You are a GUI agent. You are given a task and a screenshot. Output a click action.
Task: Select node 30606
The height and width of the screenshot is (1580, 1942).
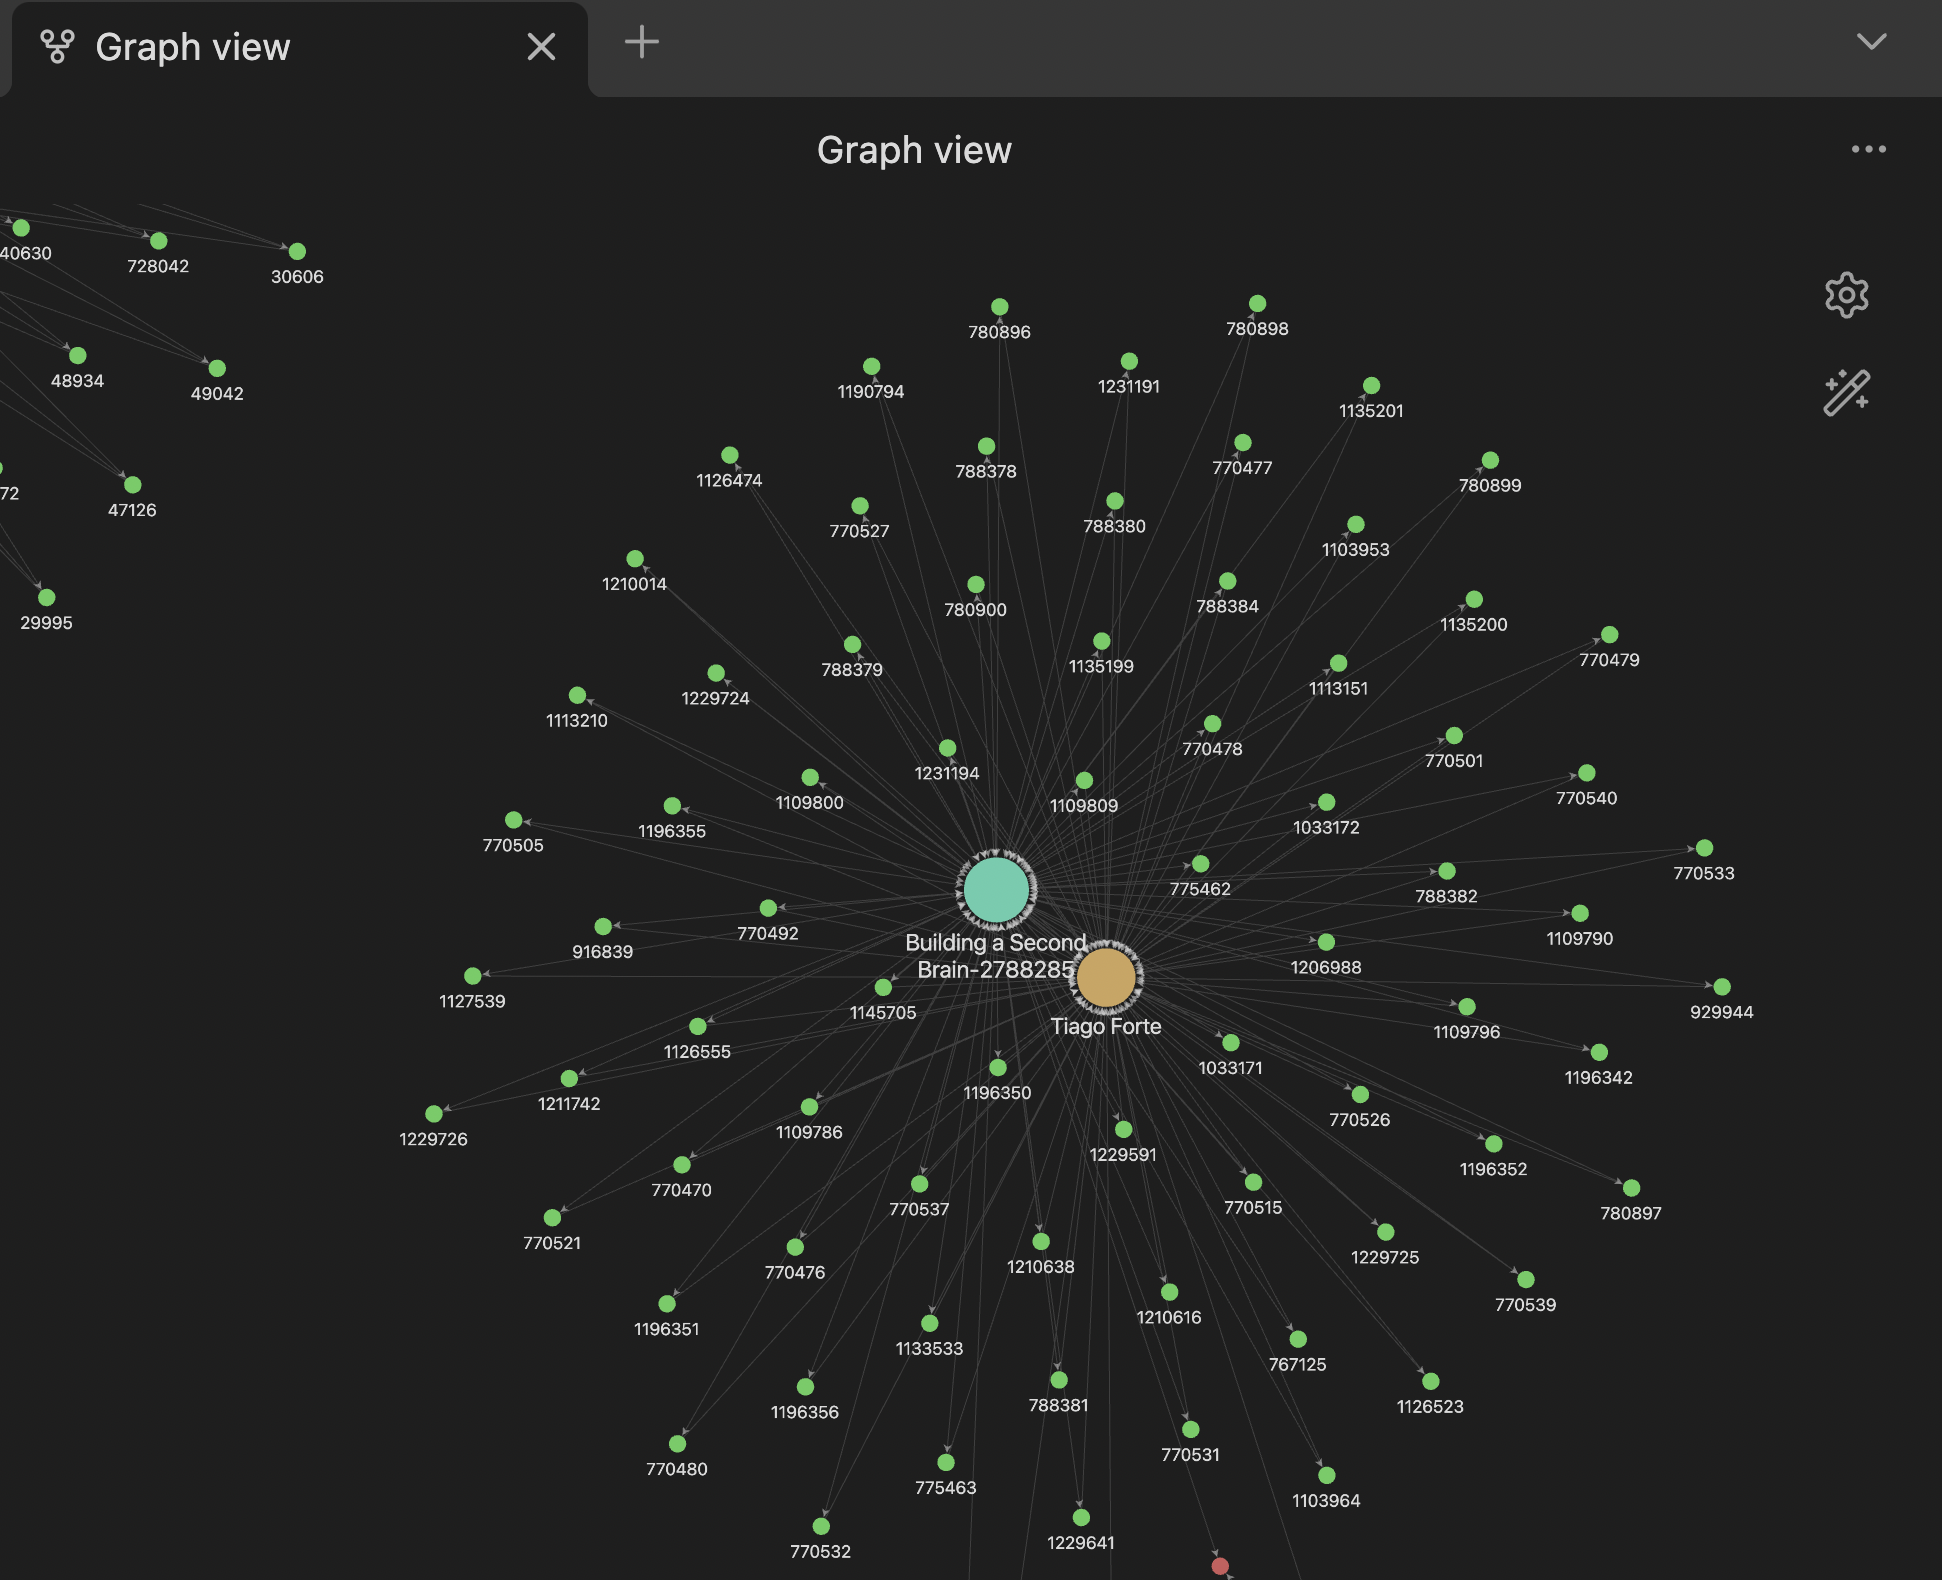point(297,252)
